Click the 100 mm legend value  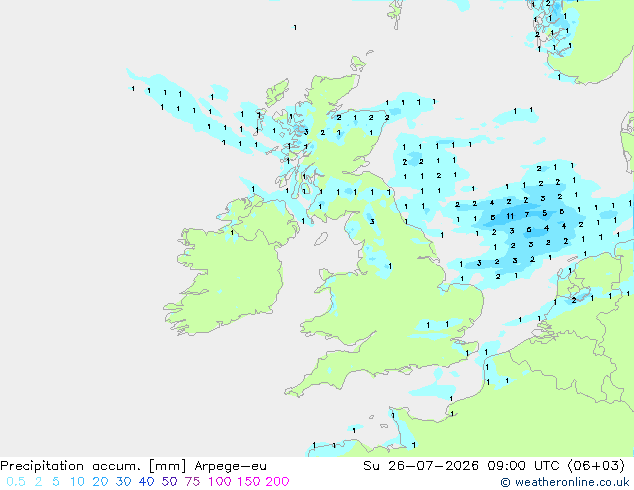(220, 482)
